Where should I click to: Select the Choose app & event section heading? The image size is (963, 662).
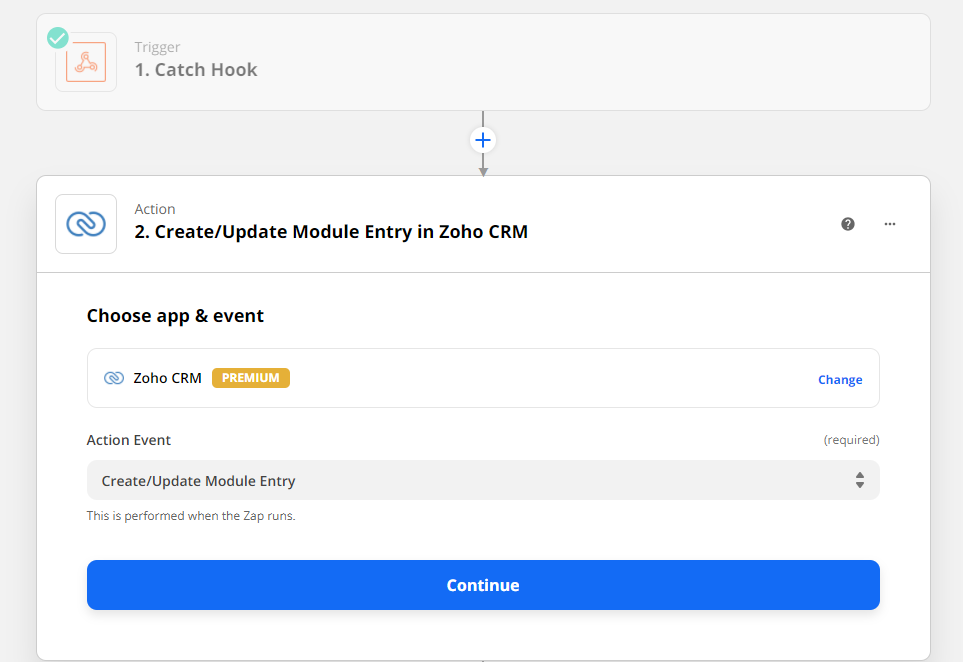[x=175, y=316]
